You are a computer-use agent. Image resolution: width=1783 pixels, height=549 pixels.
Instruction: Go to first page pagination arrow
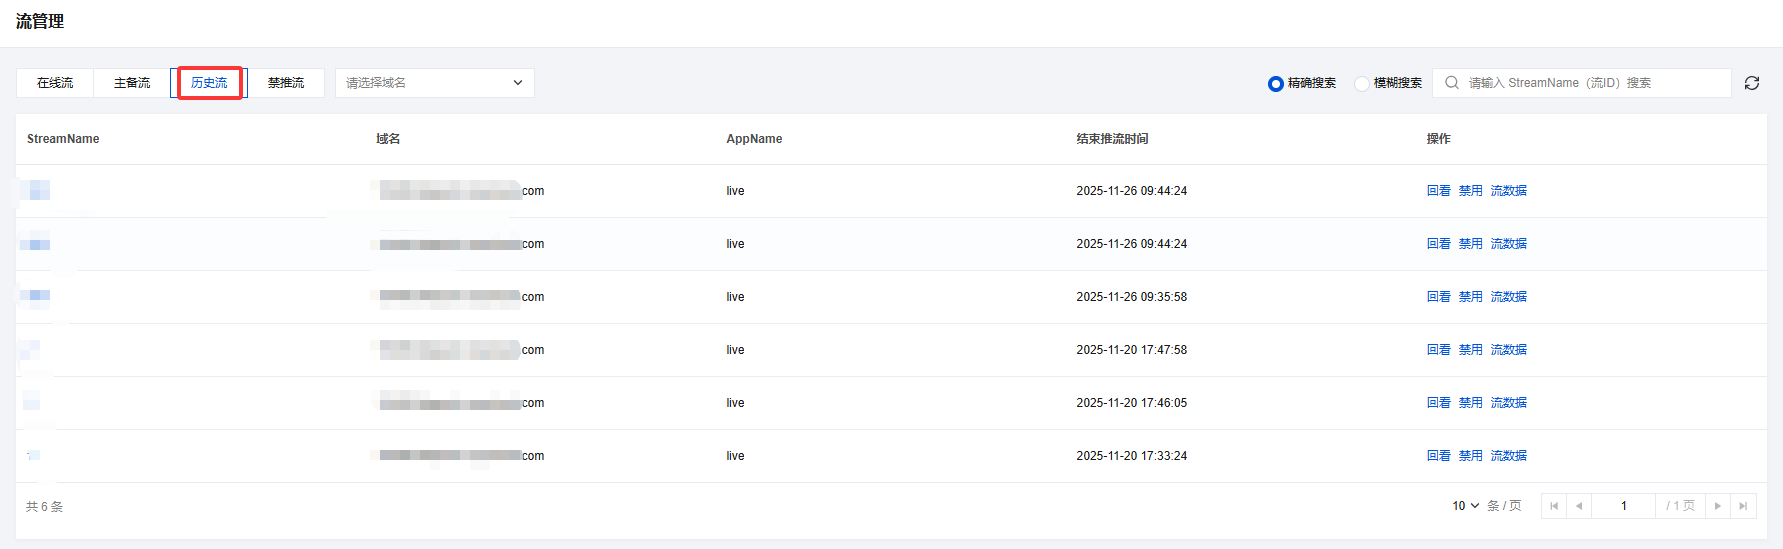[1554, 506]
